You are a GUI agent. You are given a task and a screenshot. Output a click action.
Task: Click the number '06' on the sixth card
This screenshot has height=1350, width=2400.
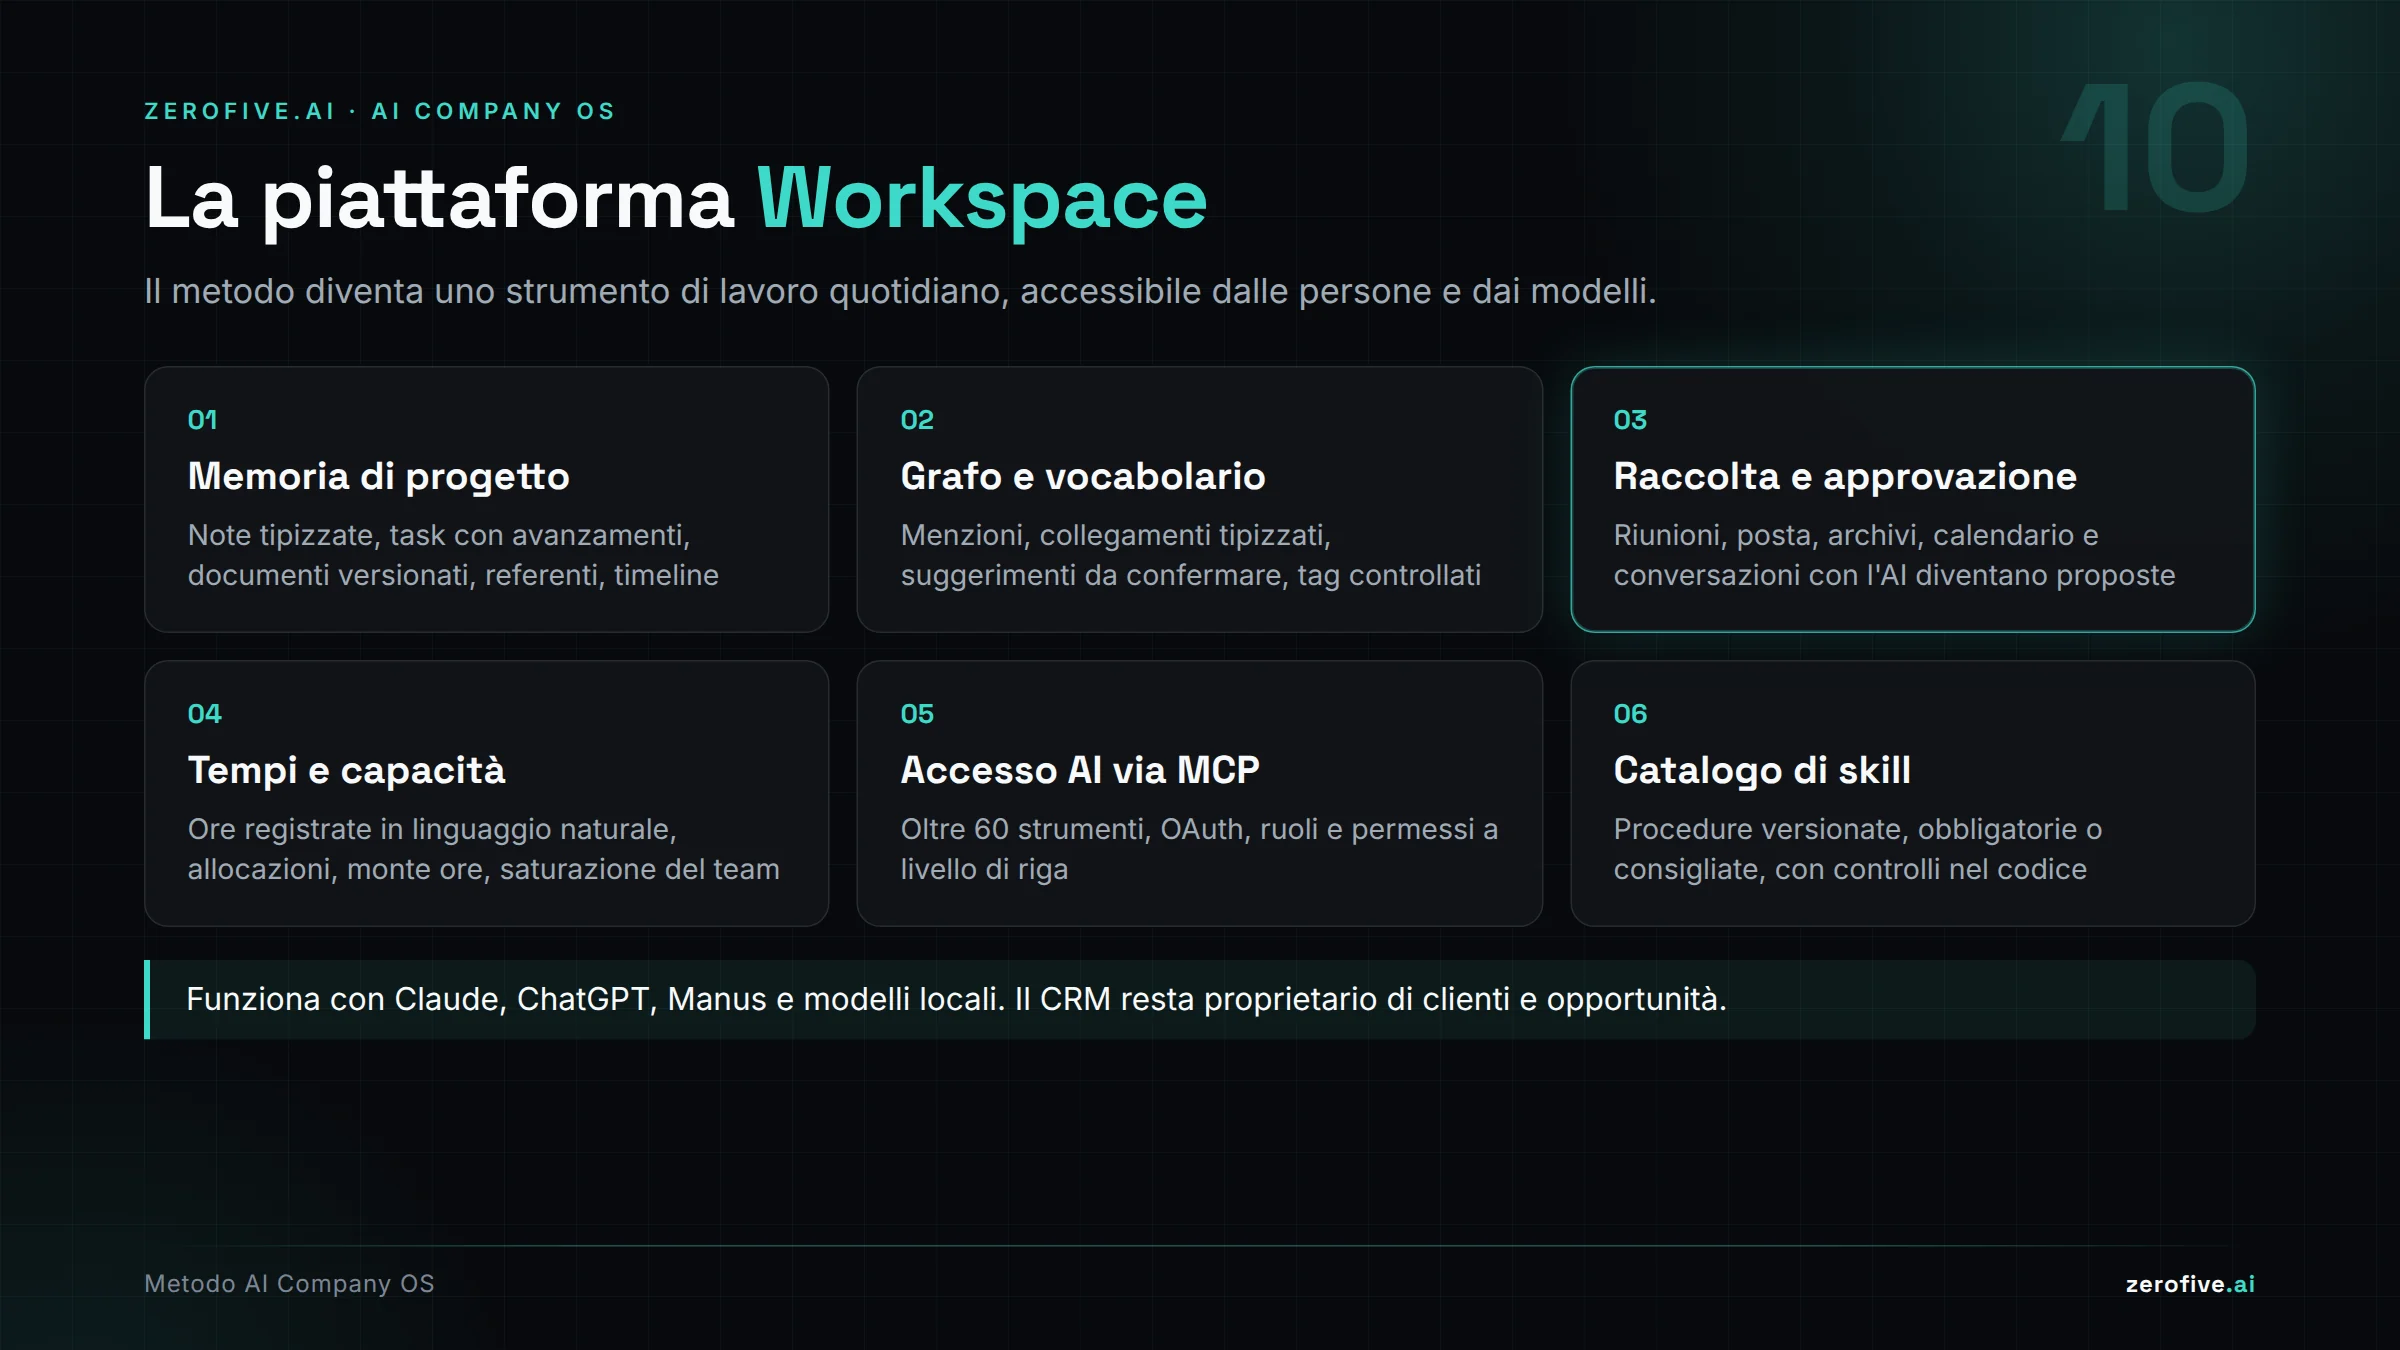1630,714
